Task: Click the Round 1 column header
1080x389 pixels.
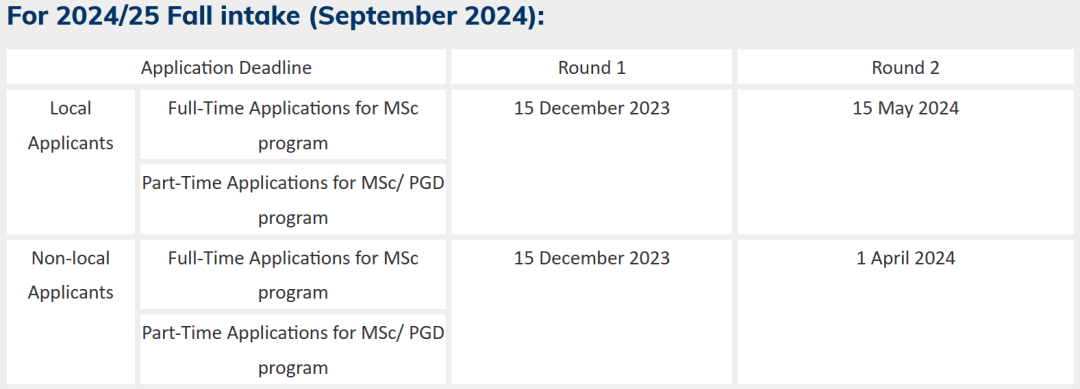Action: click(x=592, y=67)
